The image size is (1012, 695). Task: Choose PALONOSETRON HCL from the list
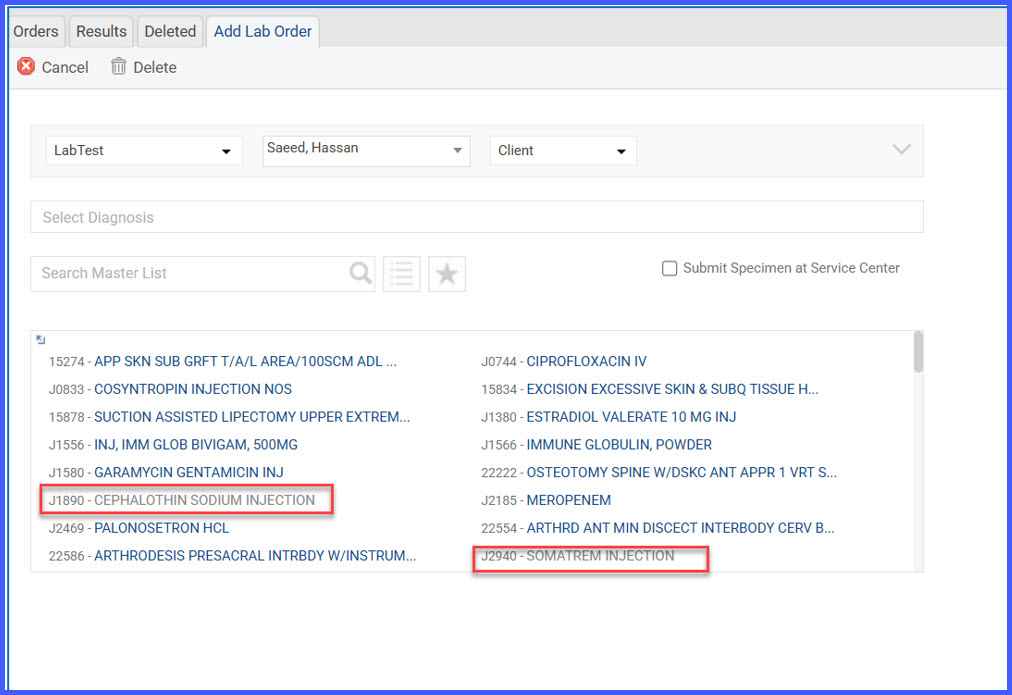pos(161,528)
